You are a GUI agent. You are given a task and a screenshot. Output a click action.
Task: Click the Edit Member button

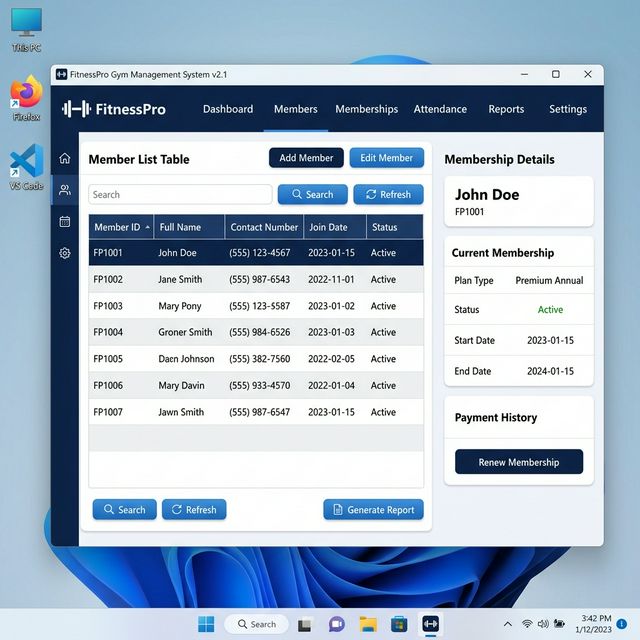point(387,158)
